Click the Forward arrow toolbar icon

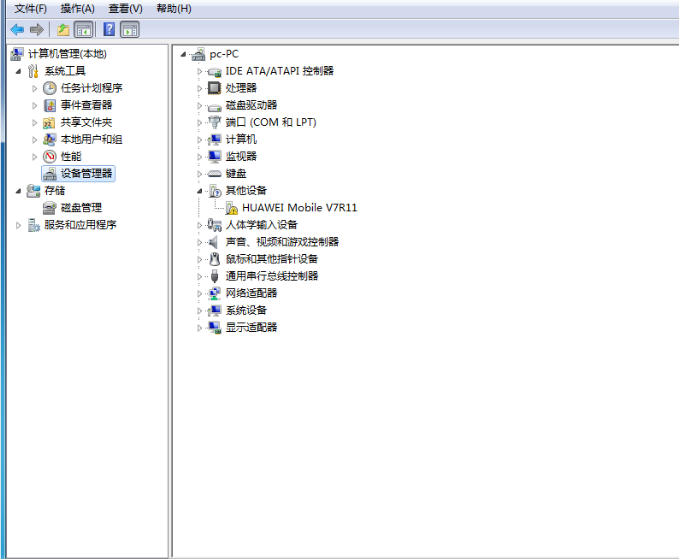(37, 30)
